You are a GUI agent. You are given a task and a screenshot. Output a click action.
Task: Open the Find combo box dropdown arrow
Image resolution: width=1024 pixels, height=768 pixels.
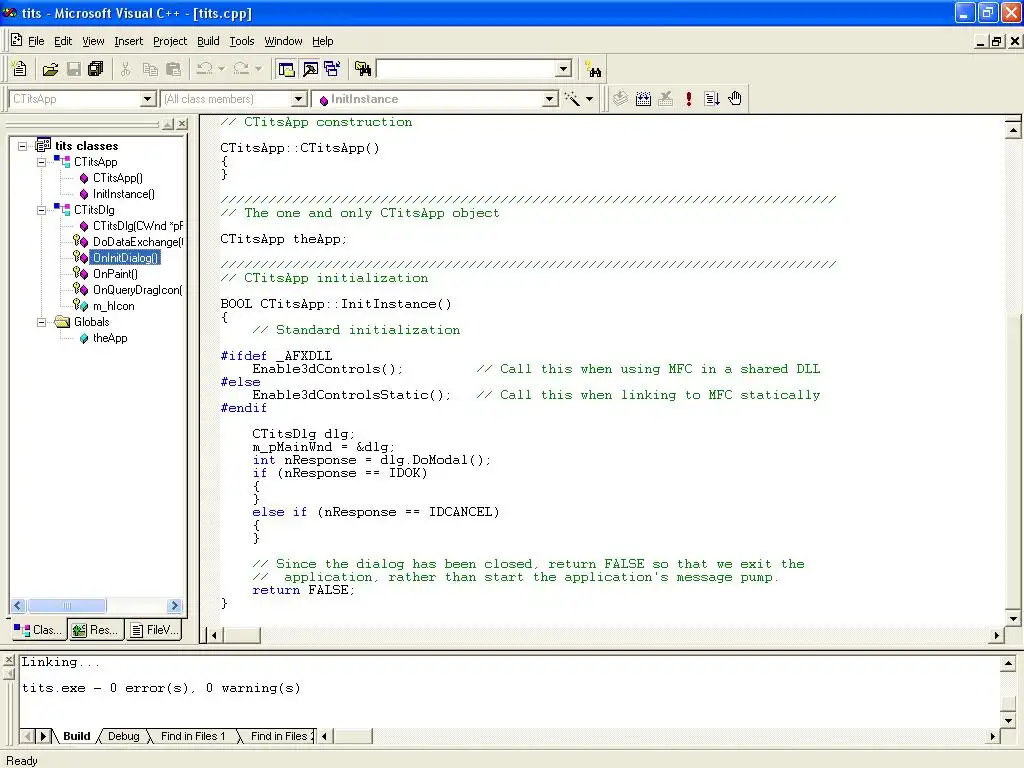[x=564, y=69]
